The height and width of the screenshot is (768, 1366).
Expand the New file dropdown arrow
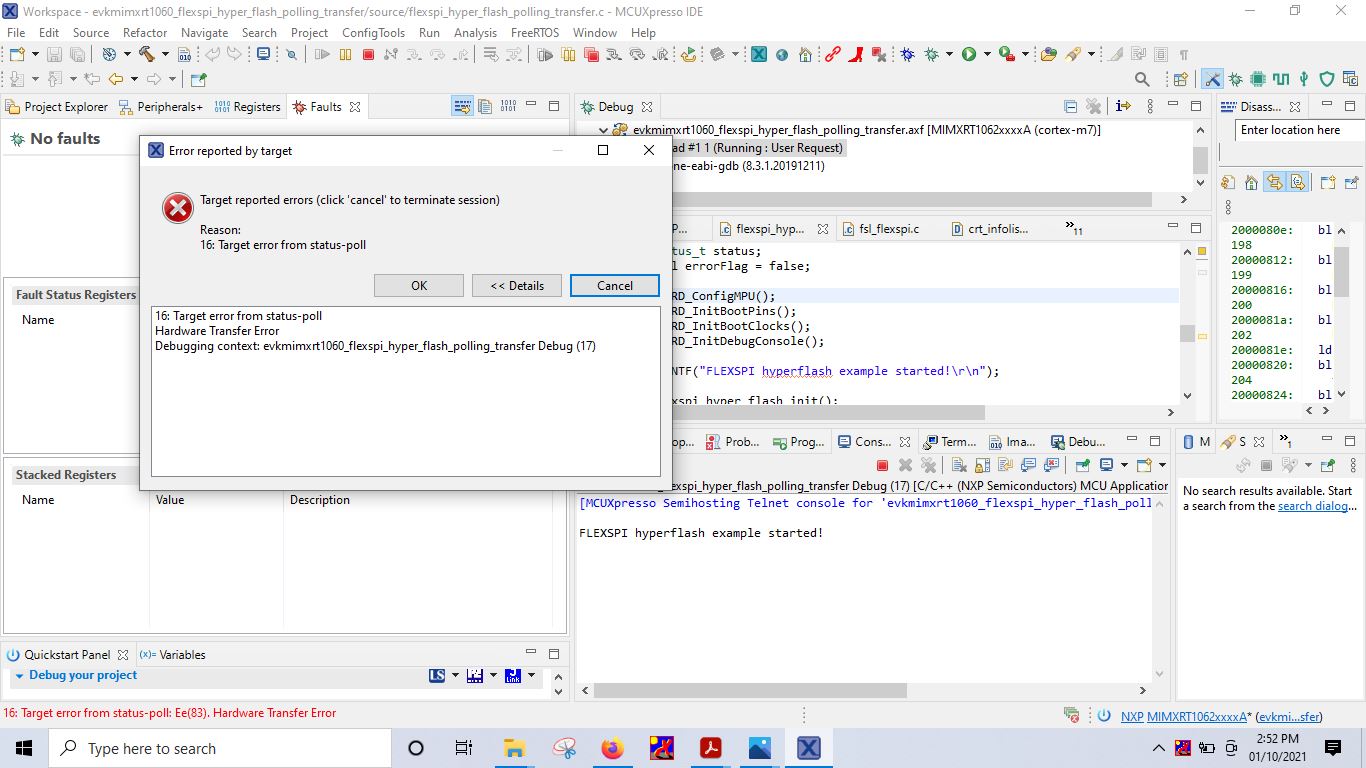tap(36, 55)
